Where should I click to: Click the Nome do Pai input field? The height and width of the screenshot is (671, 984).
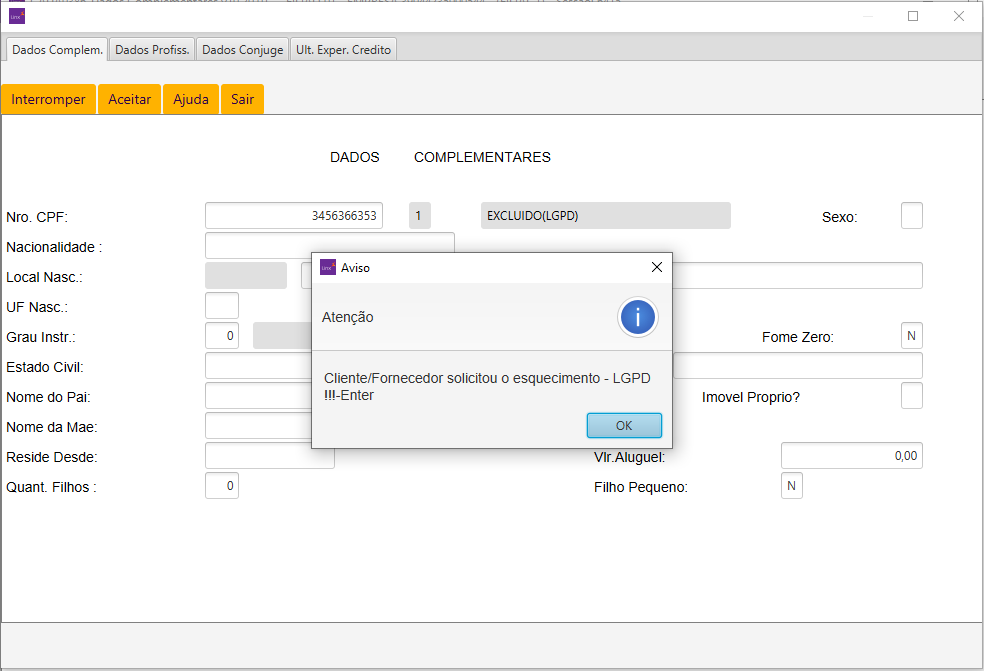click(259, 395)
